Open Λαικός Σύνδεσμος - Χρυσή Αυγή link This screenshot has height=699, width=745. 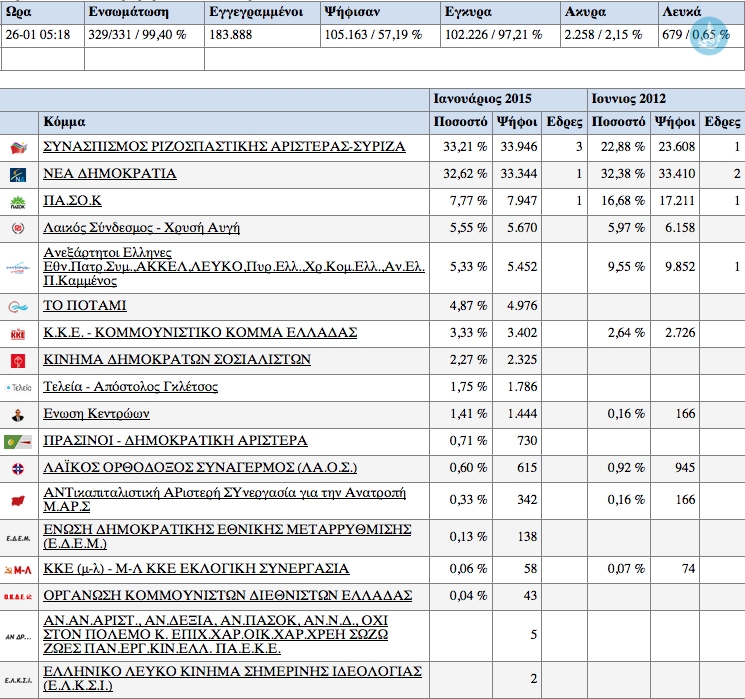click(141, 228)
